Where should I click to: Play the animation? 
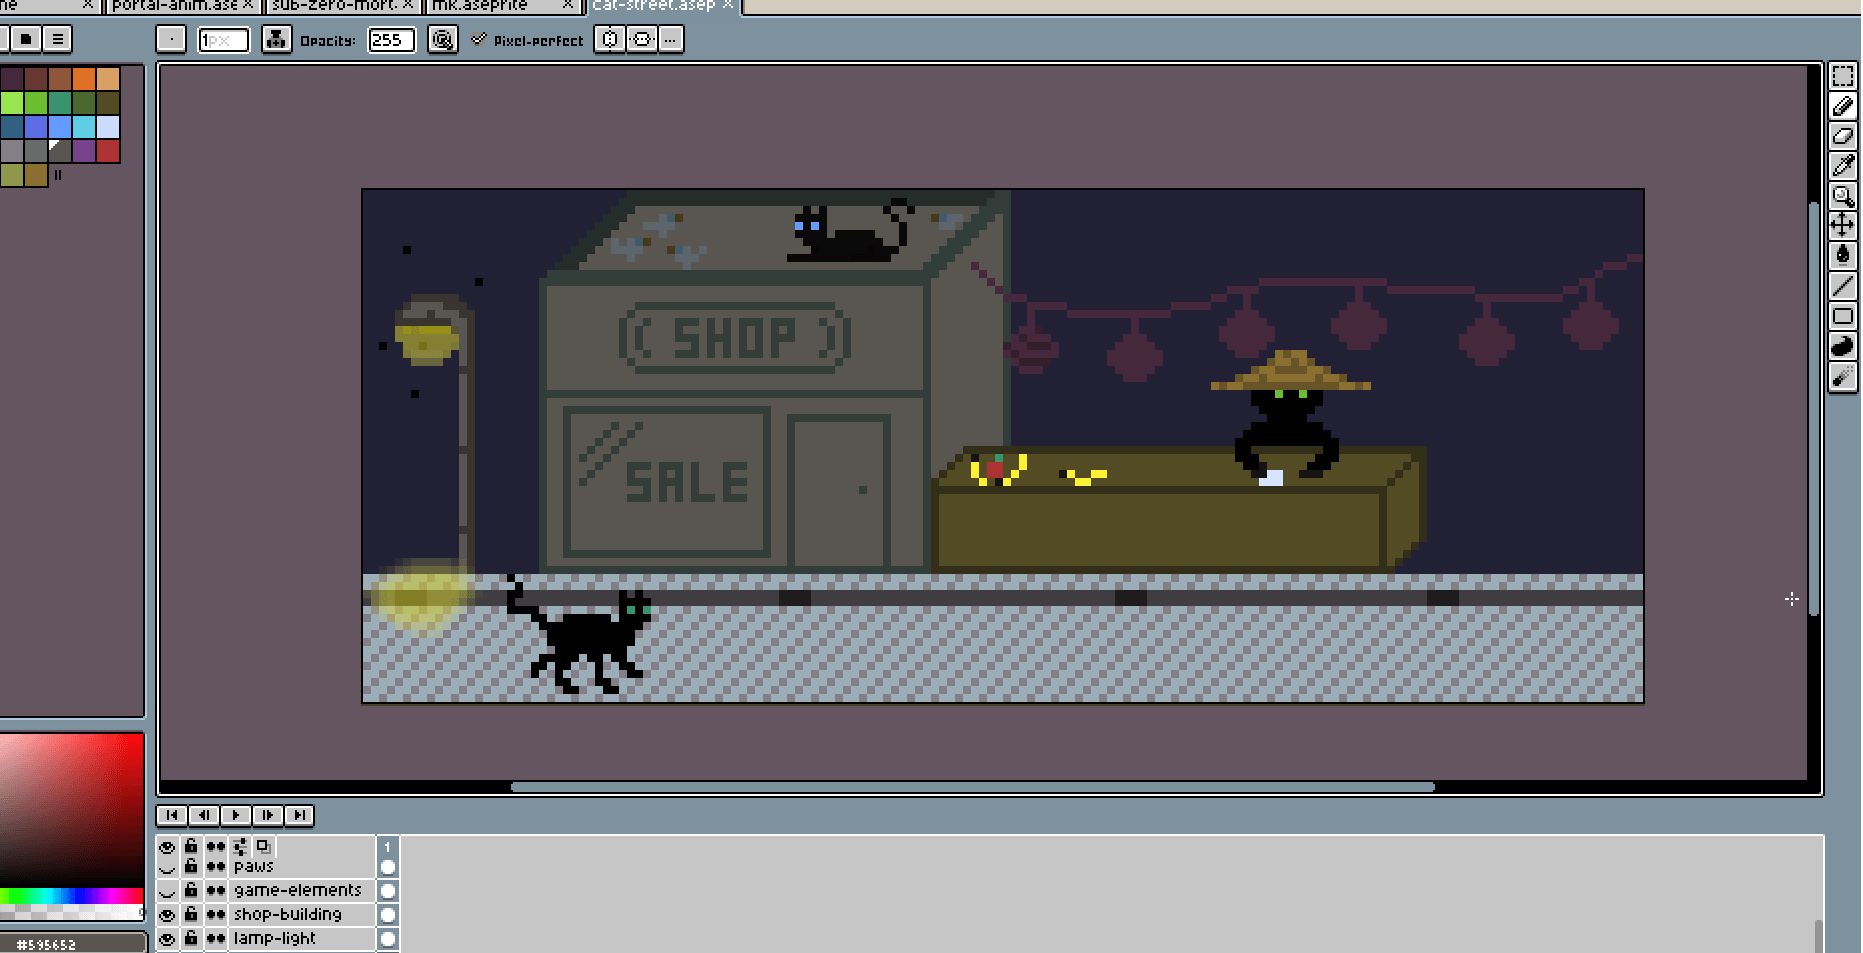pos(236,816)
